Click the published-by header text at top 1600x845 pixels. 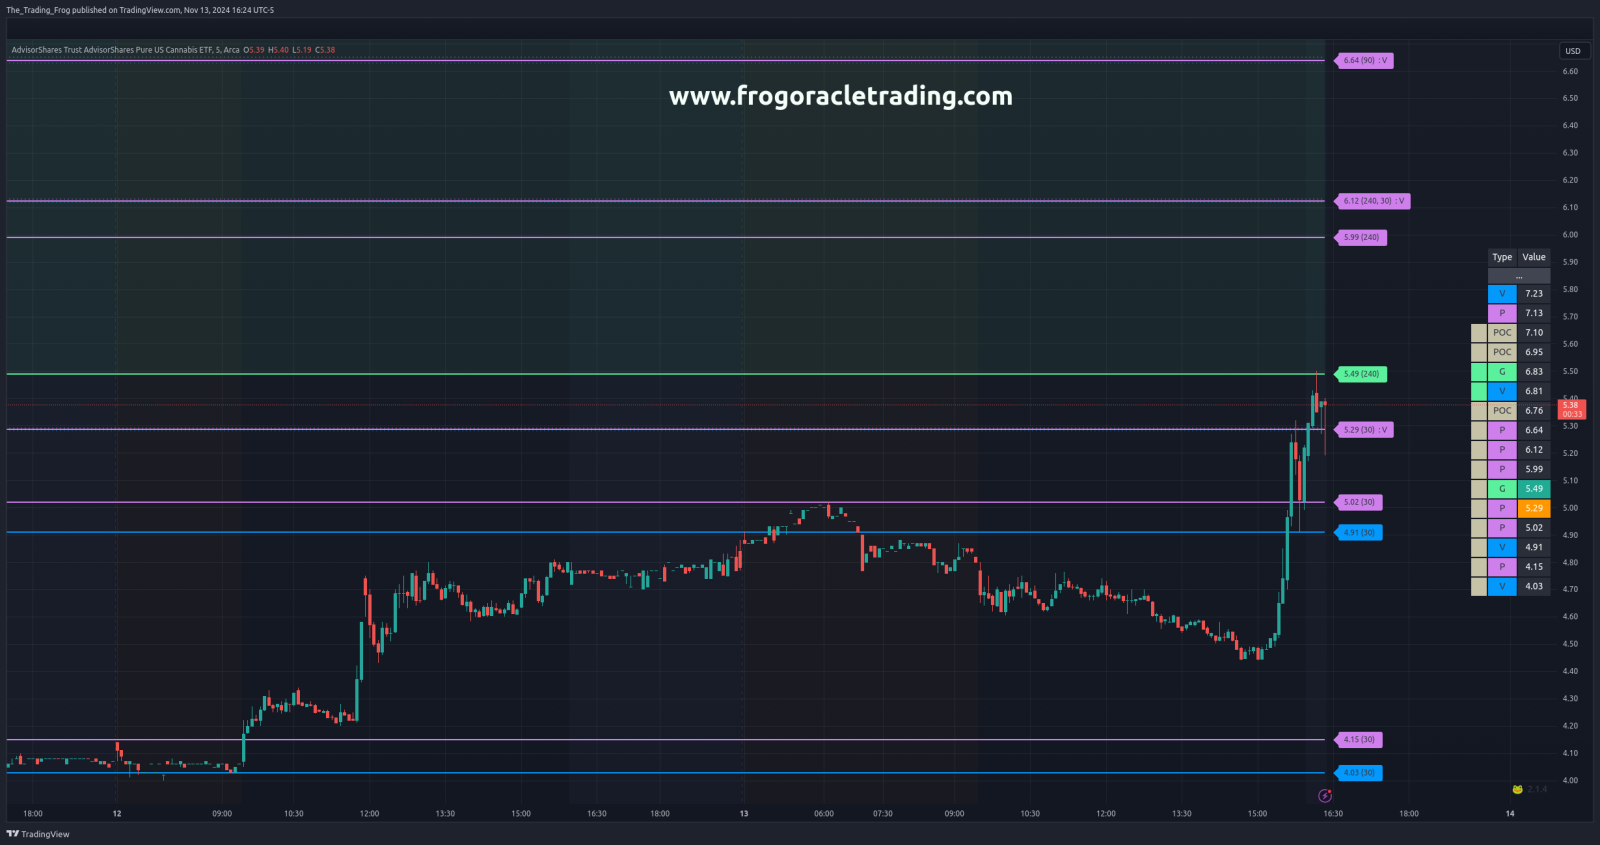tap(140, 10)
